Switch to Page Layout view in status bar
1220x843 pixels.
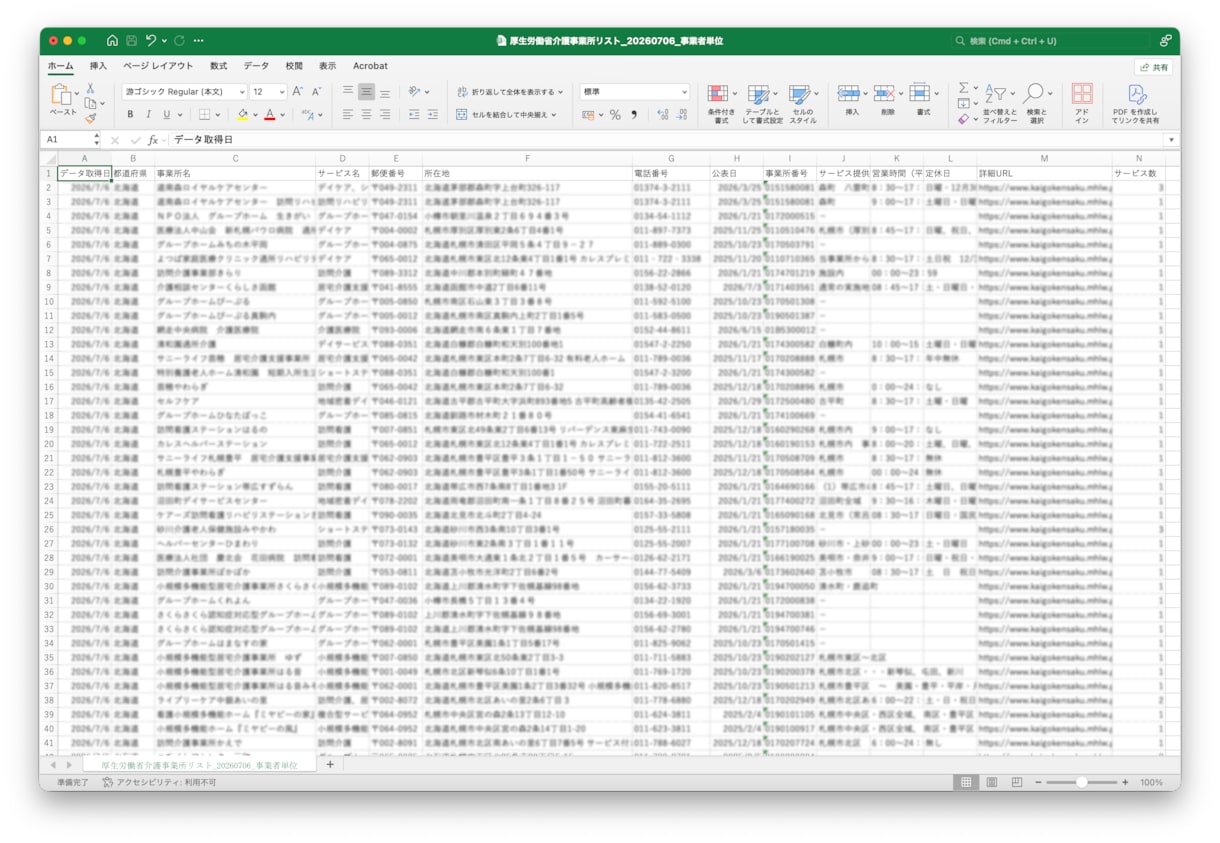pos(992,782)
